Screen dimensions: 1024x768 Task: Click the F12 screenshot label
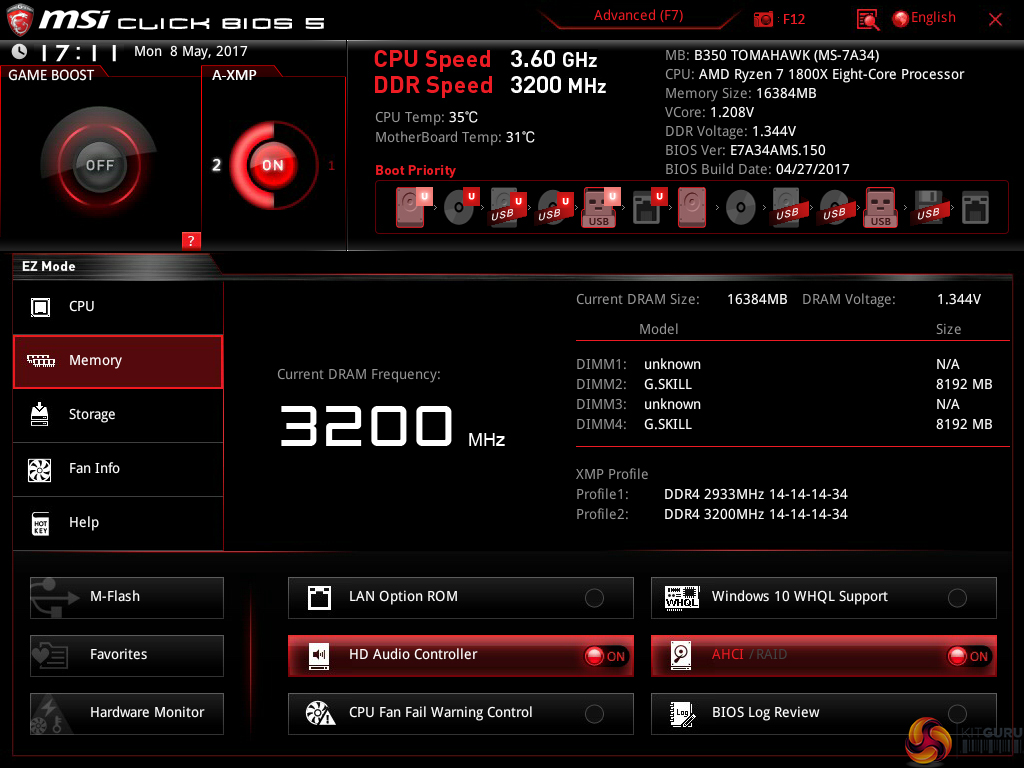[x=793, y=19]
